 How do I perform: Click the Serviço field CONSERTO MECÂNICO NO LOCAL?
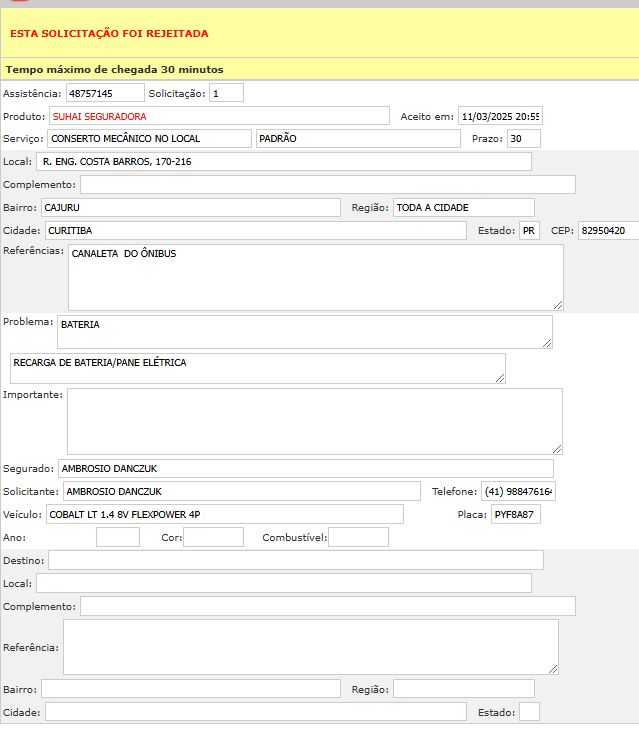pyautogui.click(x=149, y=139)
